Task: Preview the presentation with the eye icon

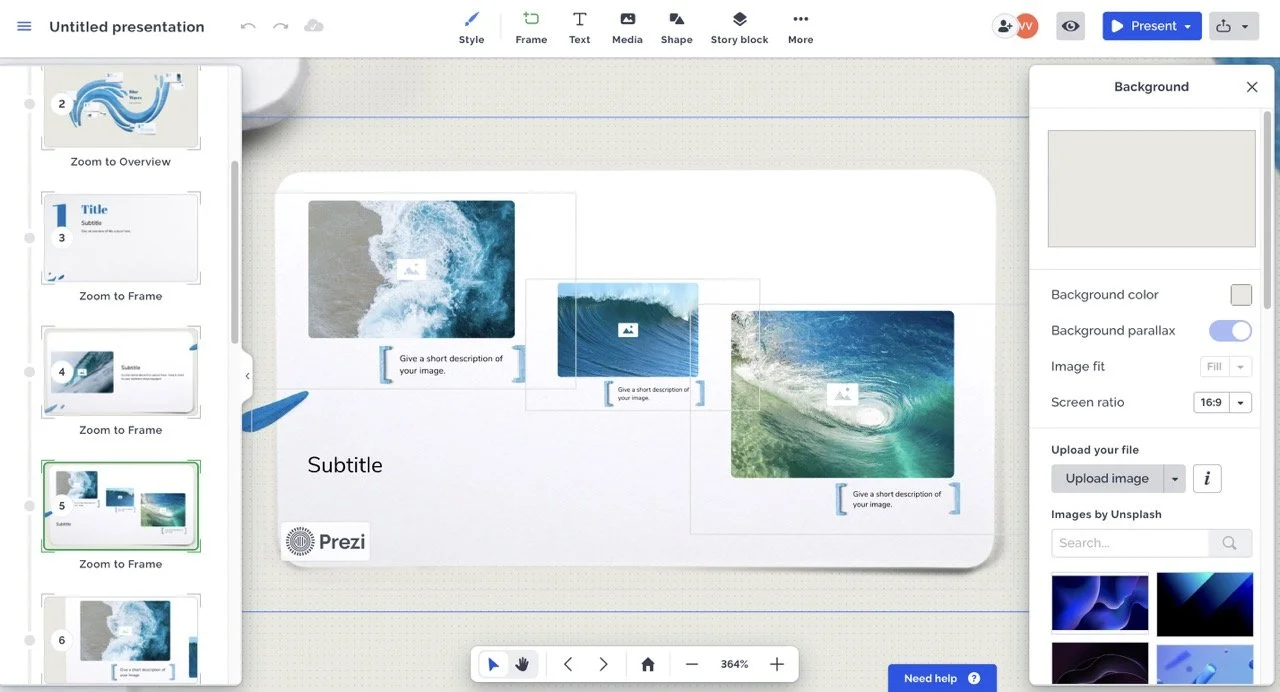Action: click(1070, 26)
